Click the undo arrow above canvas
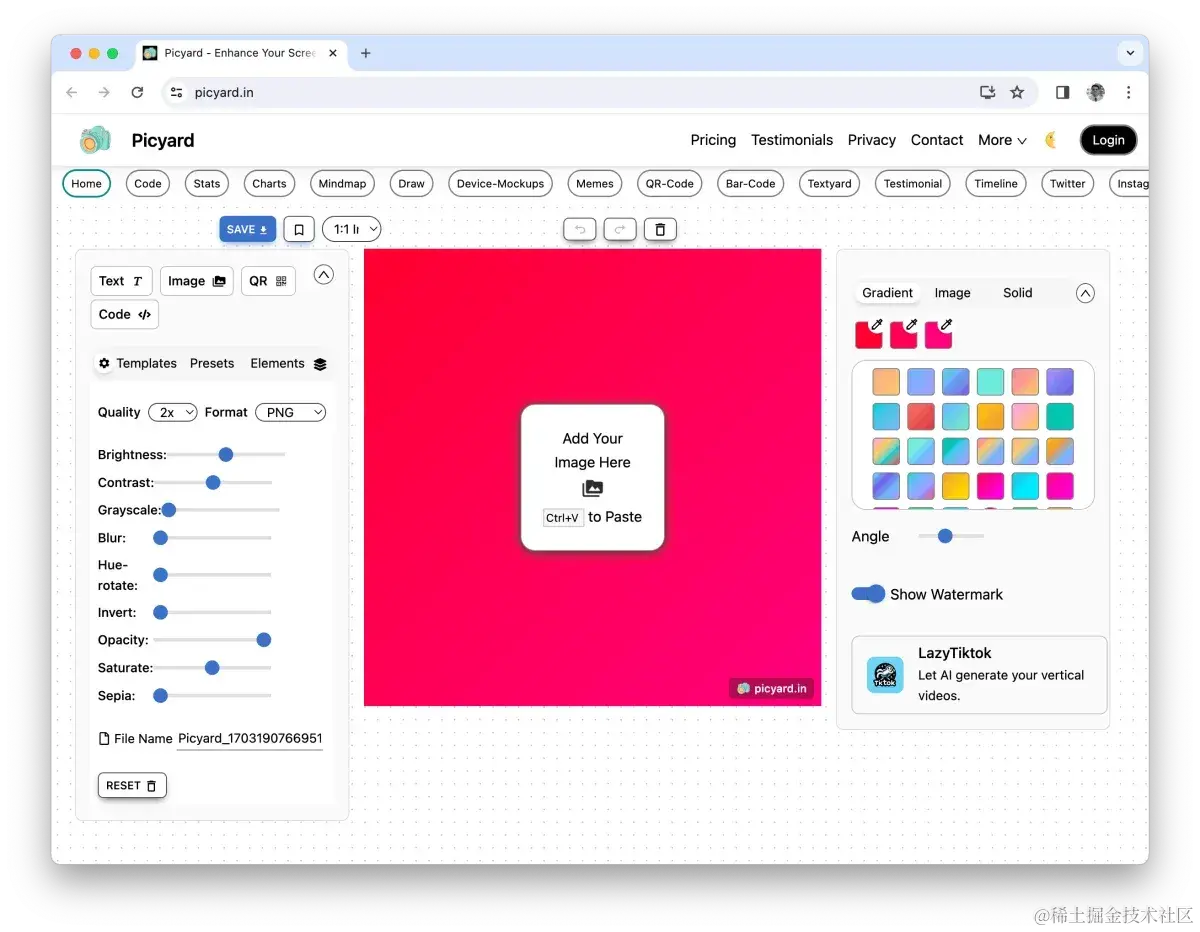The height and width of the screenshot is (932, 1200). click(x=580, y=229)
